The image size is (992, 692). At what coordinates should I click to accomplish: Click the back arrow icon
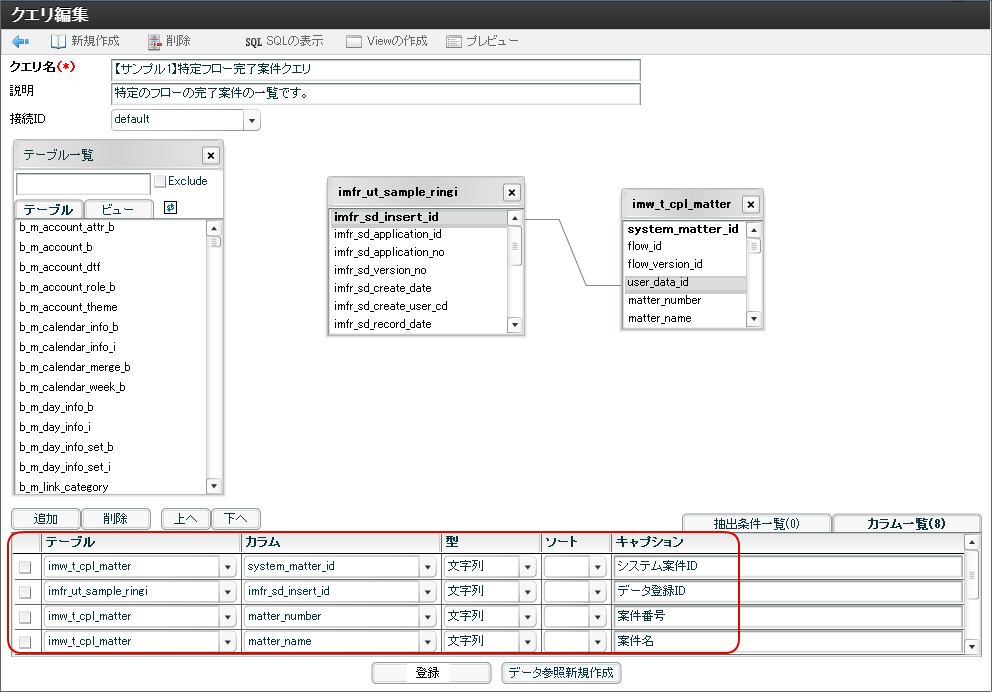click(20, 42)
